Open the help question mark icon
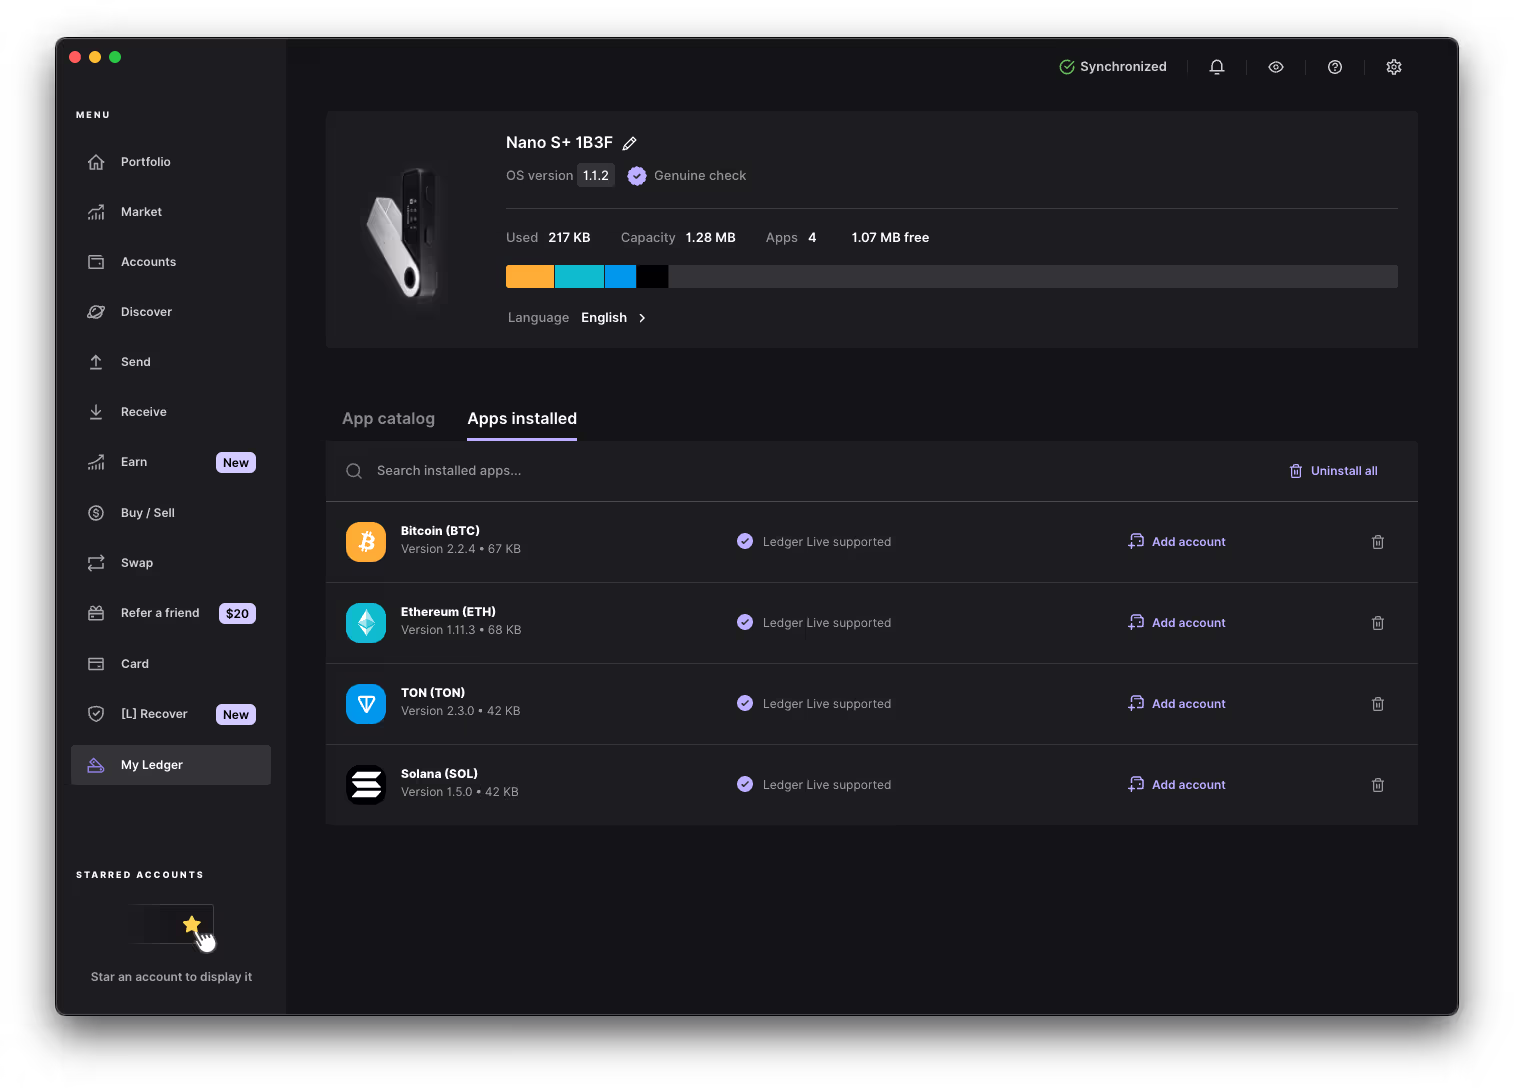Screen dimensions: 1514x1089 point(1334,67)
